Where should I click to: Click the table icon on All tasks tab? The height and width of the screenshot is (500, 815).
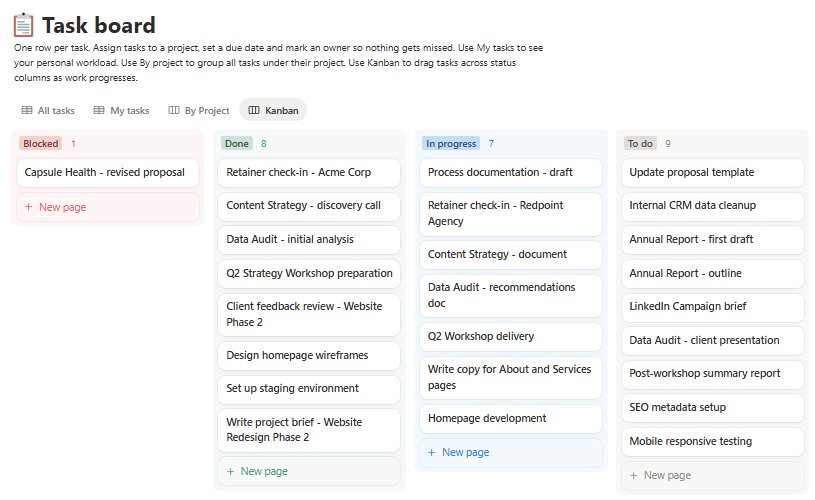pyautogui.click(x=27, y=110)
